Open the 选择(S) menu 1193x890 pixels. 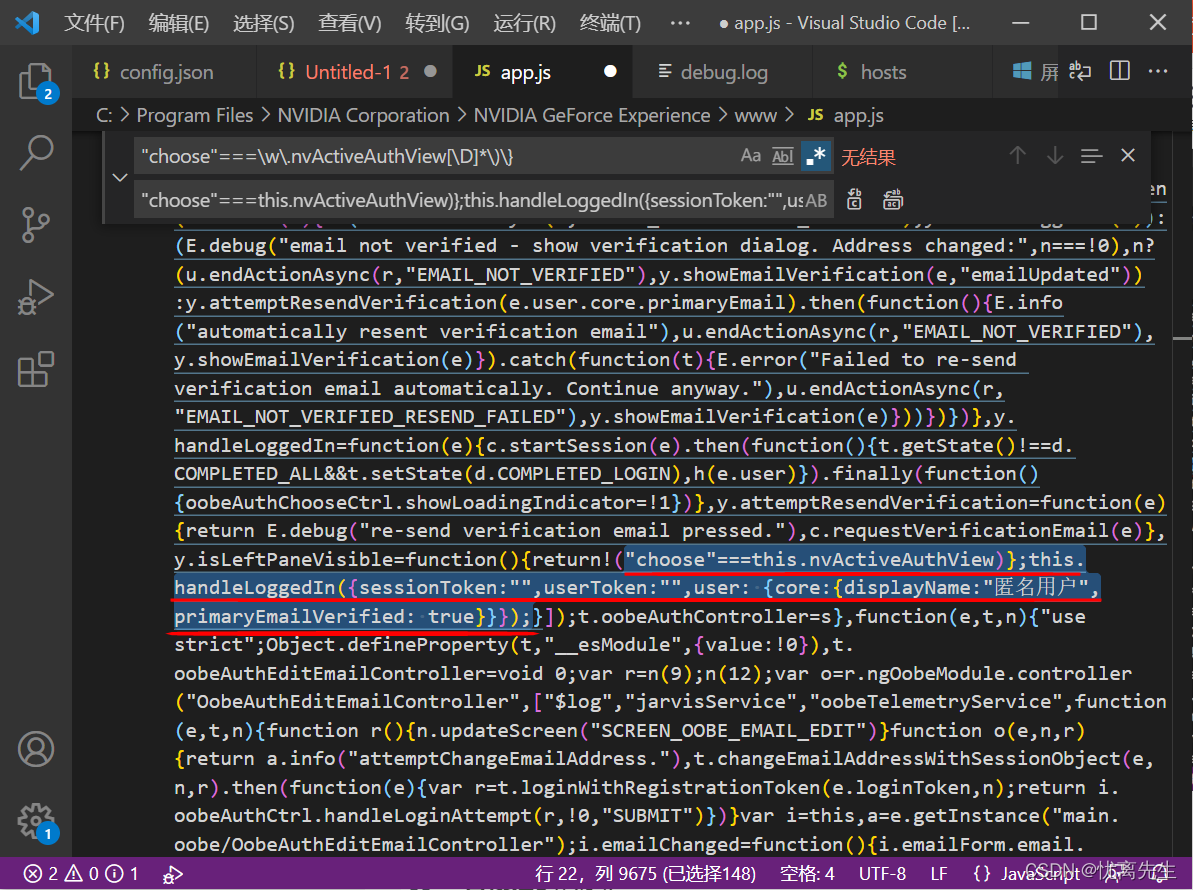click(263, 23)
